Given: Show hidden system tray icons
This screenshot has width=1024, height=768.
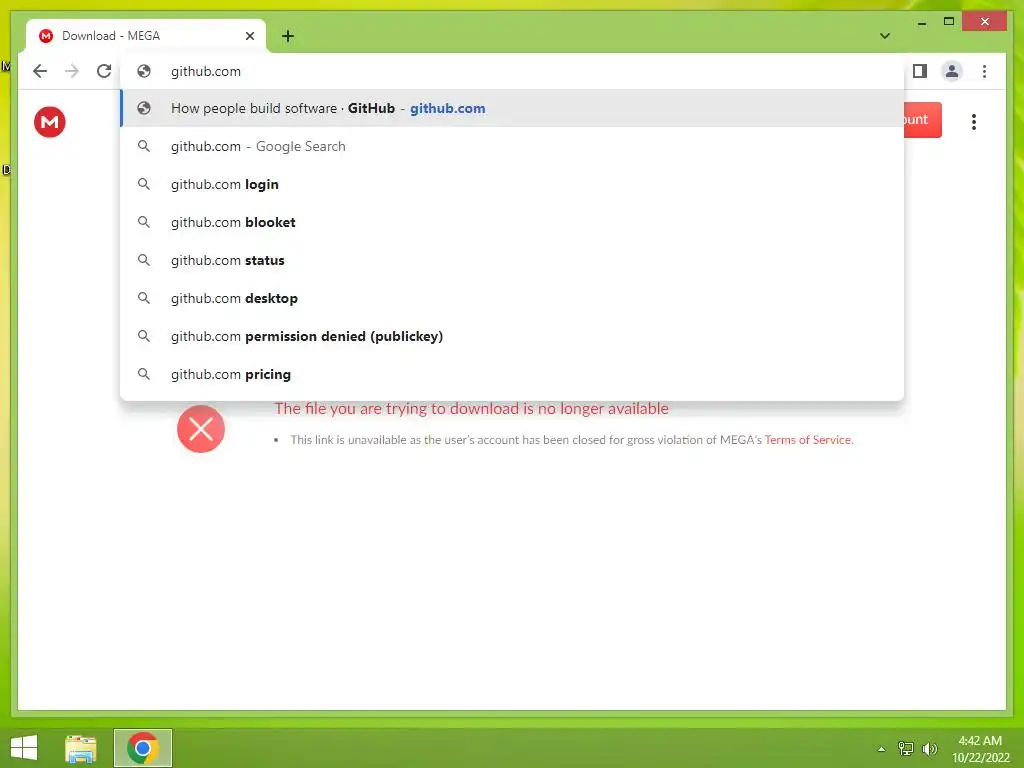Looking at the screenshot, I should point(881,749).
